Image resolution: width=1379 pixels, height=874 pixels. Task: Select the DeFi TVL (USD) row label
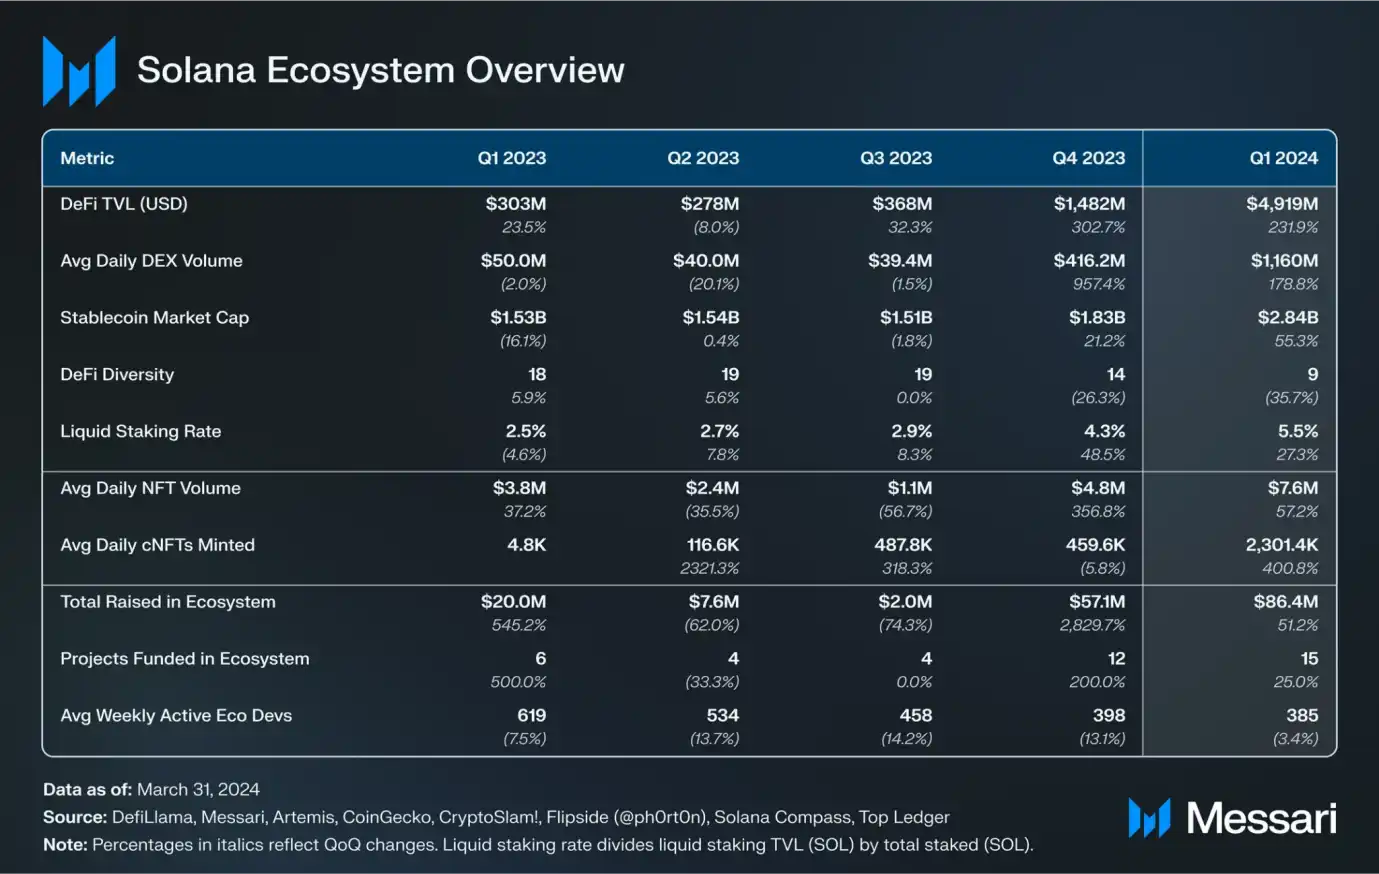(124, 204)
